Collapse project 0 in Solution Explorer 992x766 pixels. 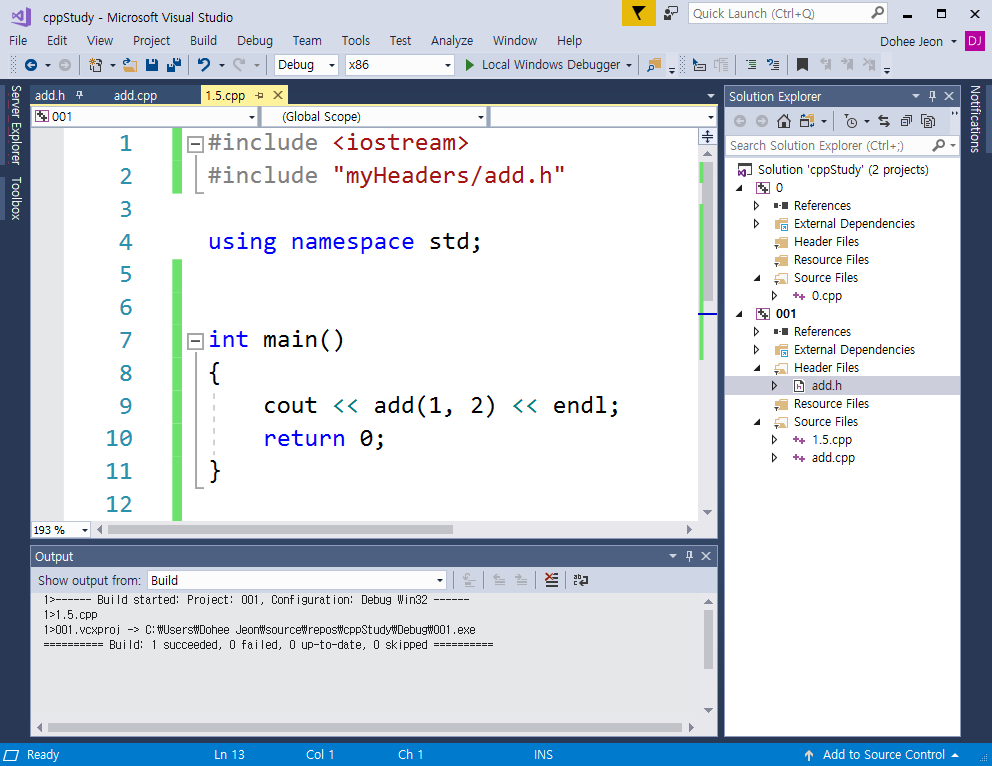pos(740,188)
